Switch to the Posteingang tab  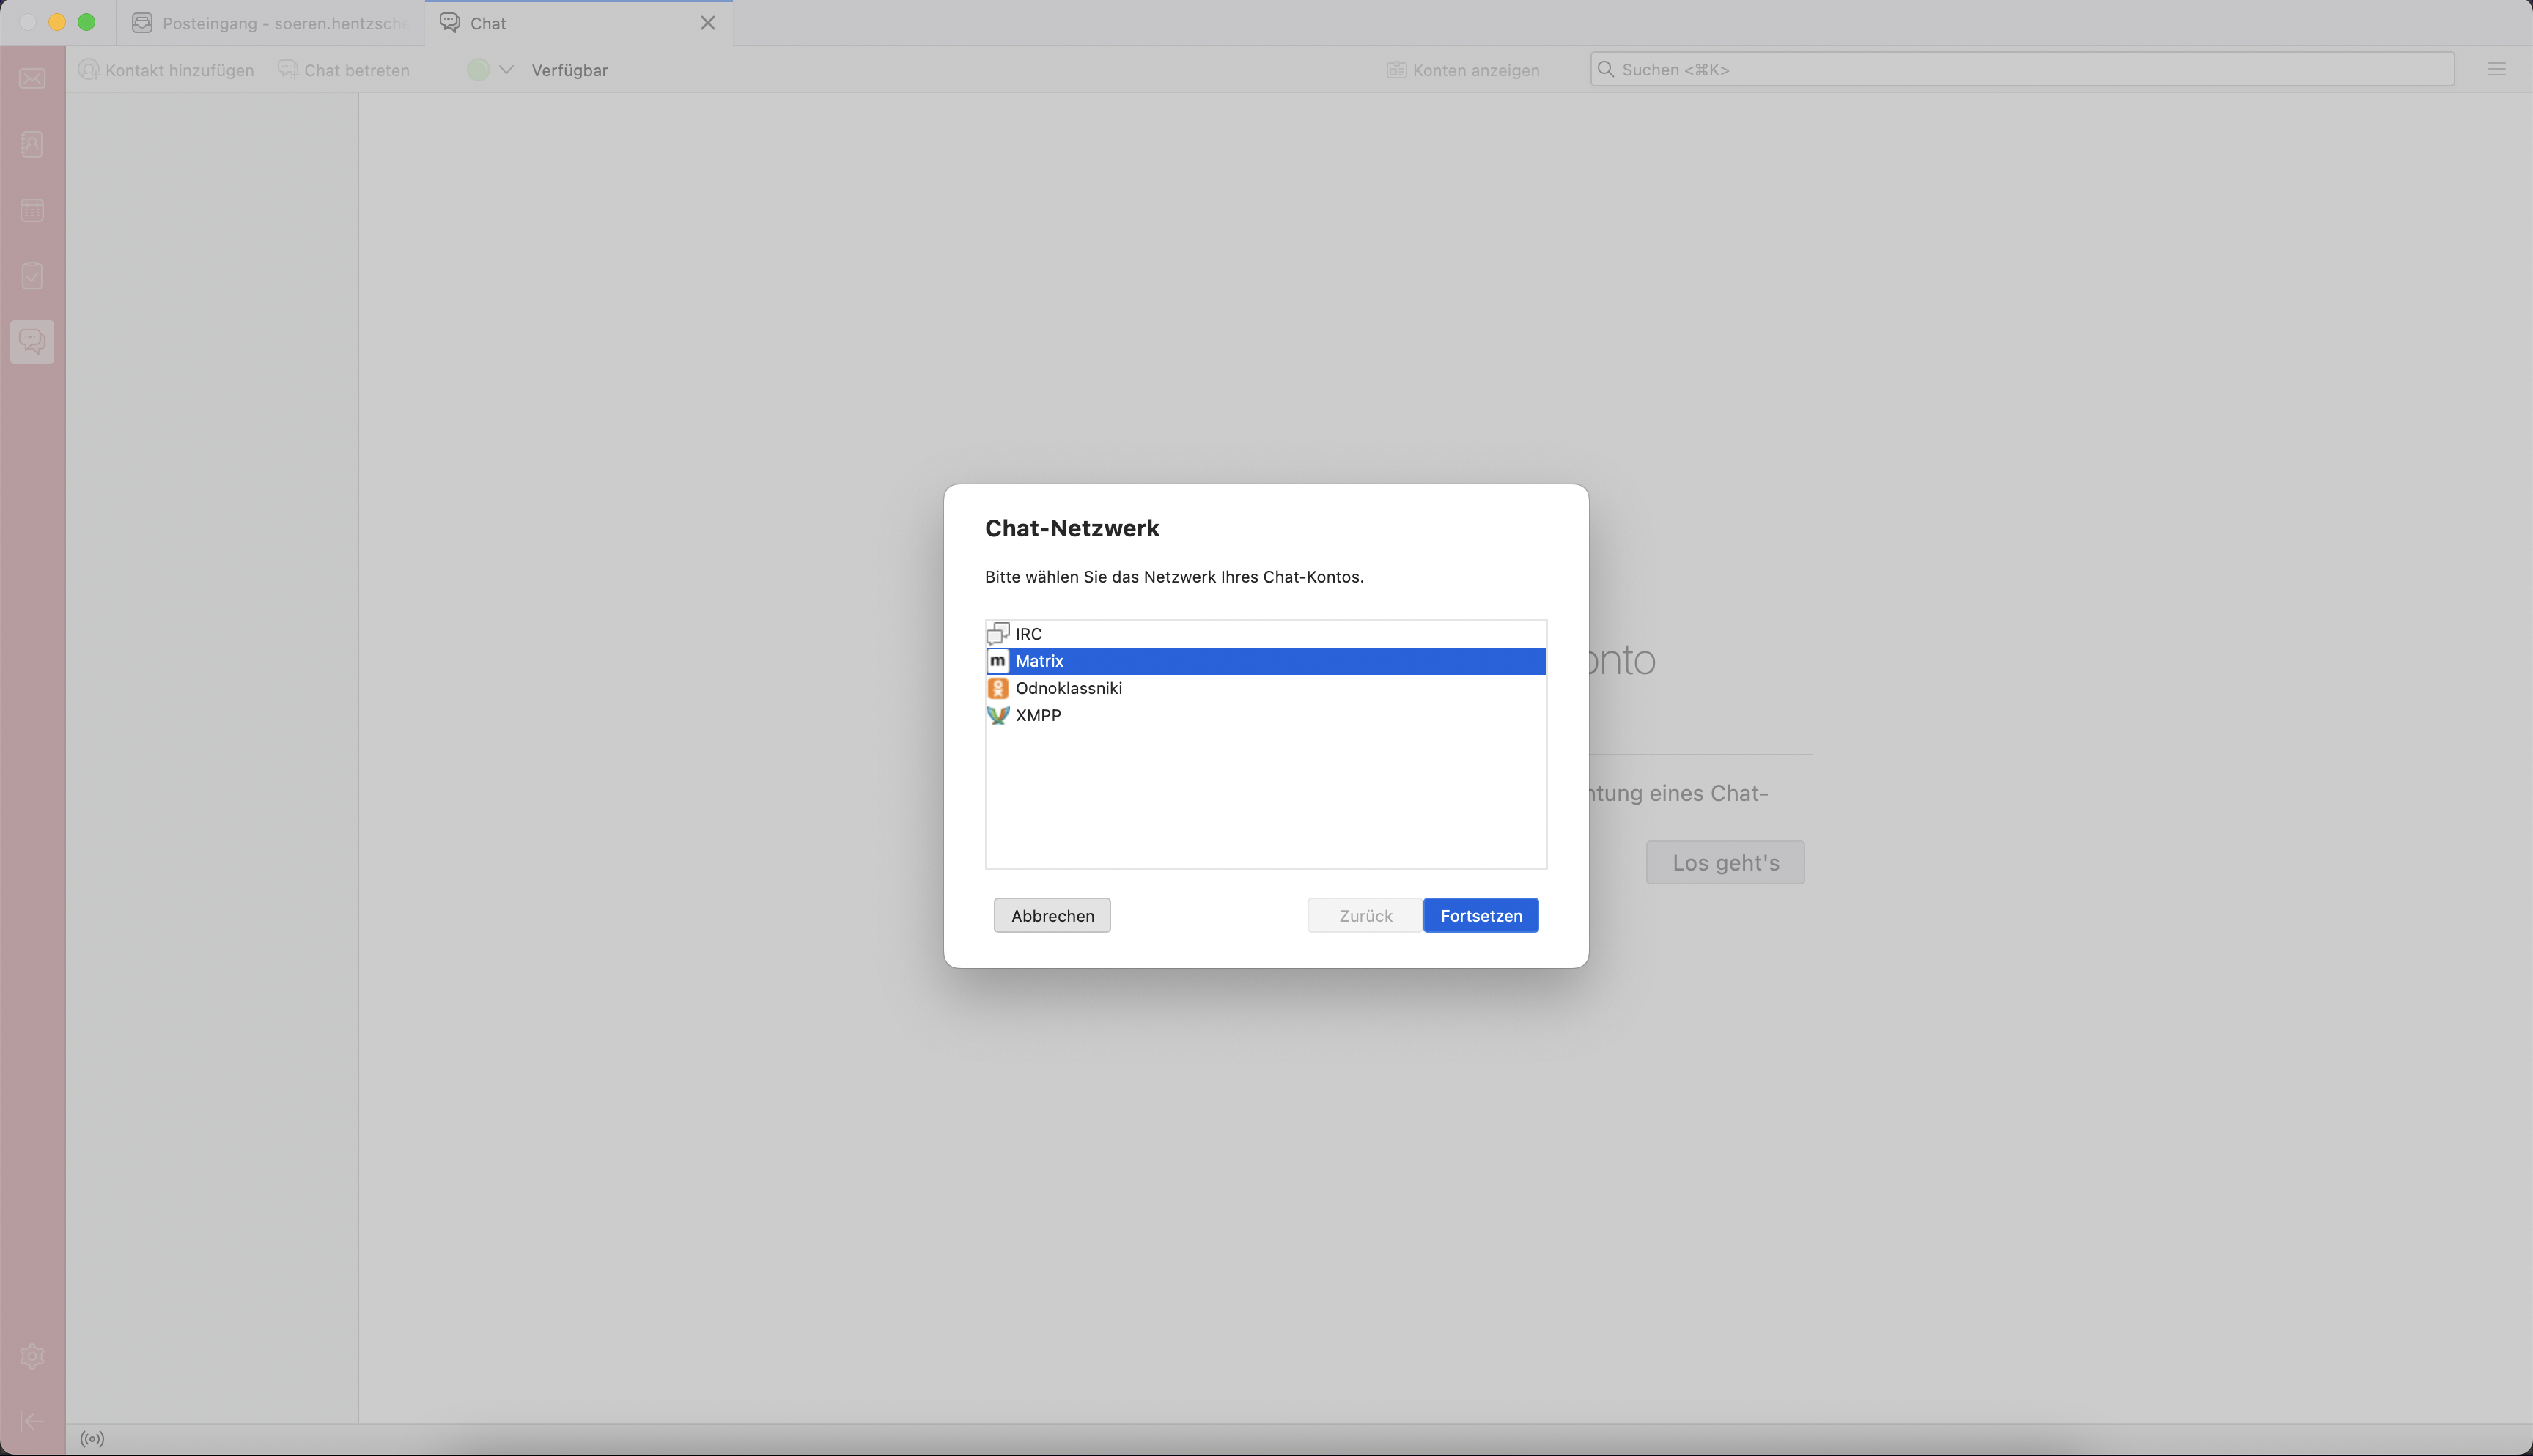(270, 23)
